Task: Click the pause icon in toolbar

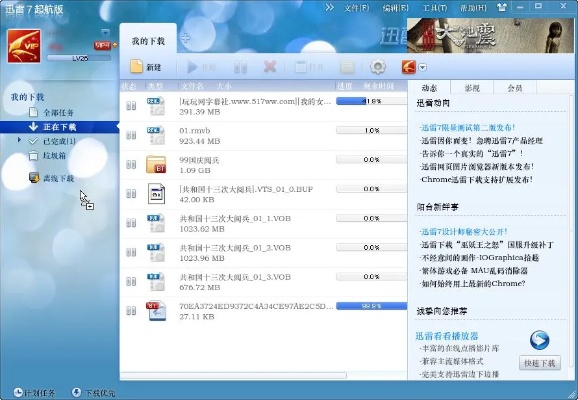Action: (x=240, y=67)
